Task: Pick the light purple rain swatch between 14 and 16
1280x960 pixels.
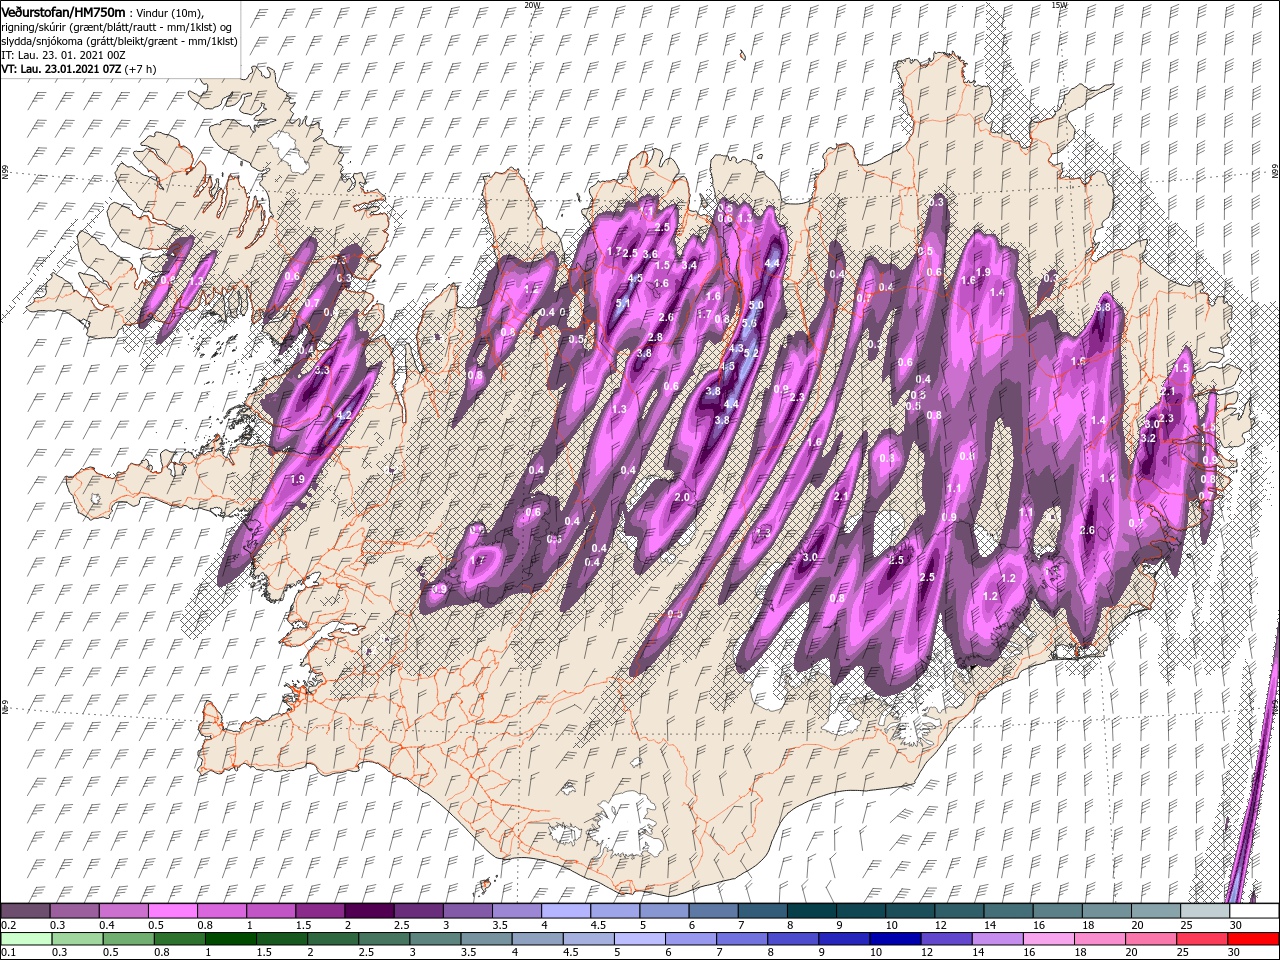Action: coord(996,939)
